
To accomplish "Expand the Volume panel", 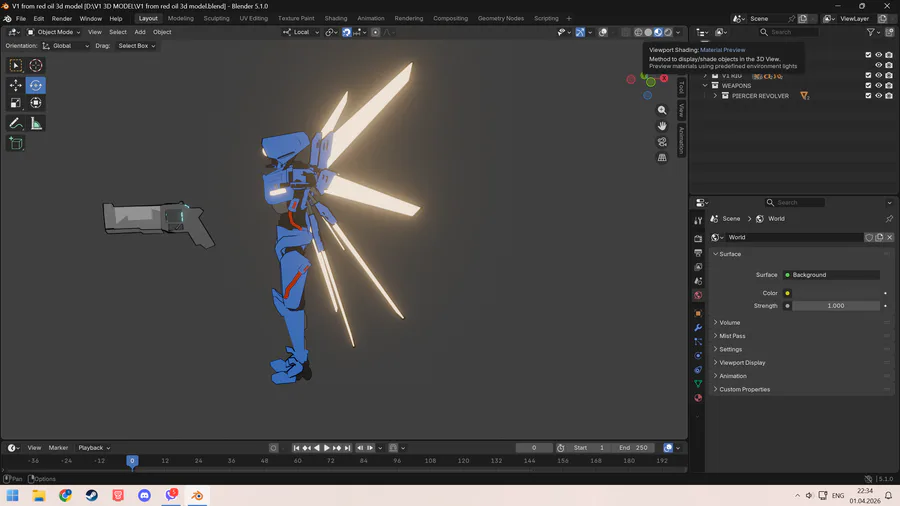I will (730, 322).
